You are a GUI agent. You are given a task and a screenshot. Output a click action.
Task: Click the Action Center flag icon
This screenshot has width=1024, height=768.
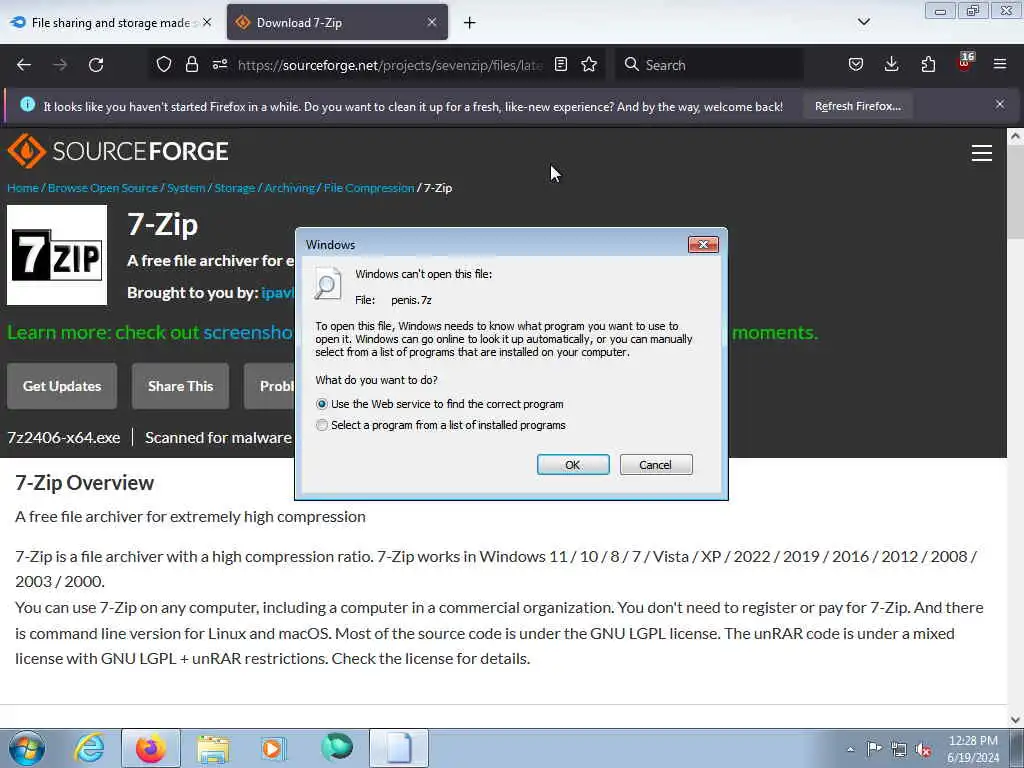pyautogui.click(x=874, y=748)
